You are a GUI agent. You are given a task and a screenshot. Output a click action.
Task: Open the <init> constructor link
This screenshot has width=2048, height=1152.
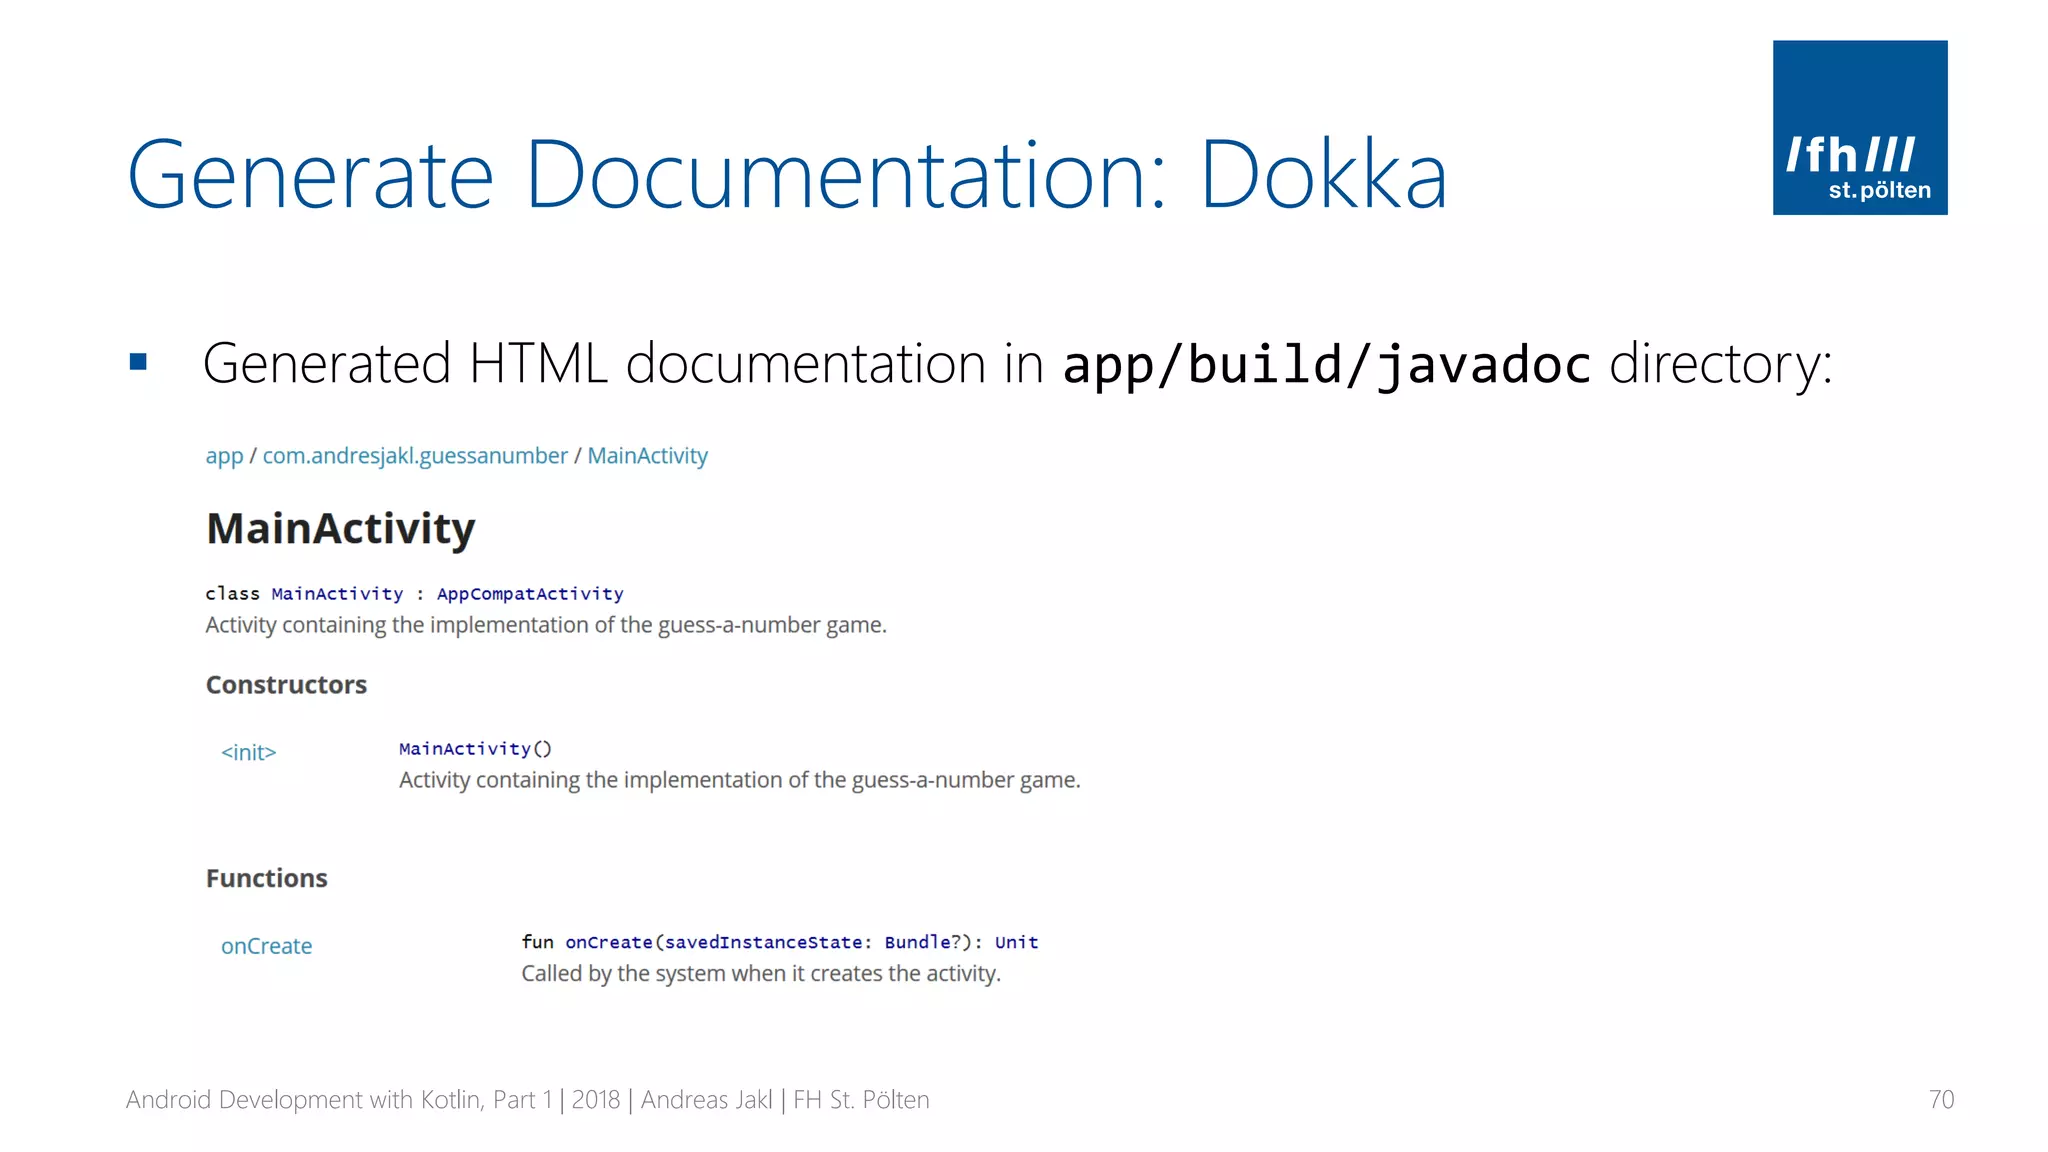tap(248, 752)
